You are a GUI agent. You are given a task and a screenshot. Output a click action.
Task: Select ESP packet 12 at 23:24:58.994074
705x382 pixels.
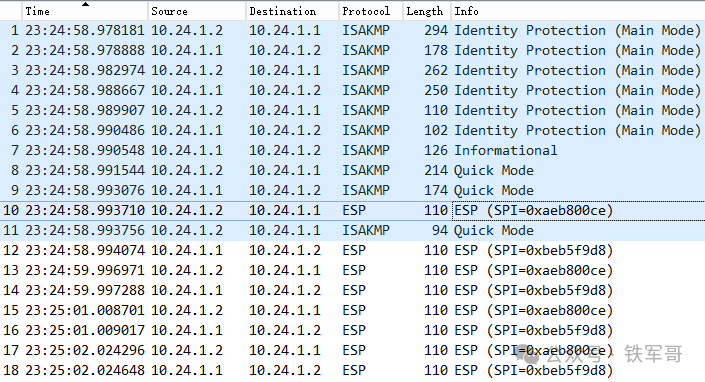click(352, 250)
